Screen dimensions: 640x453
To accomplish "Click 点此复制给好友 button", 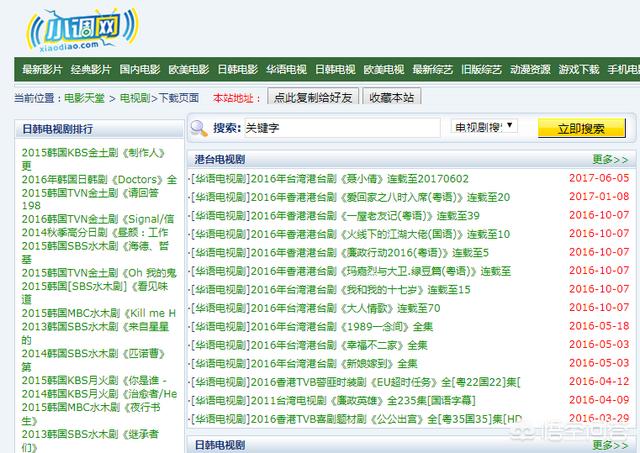I will pyautogui.click(x=313, y=97).
